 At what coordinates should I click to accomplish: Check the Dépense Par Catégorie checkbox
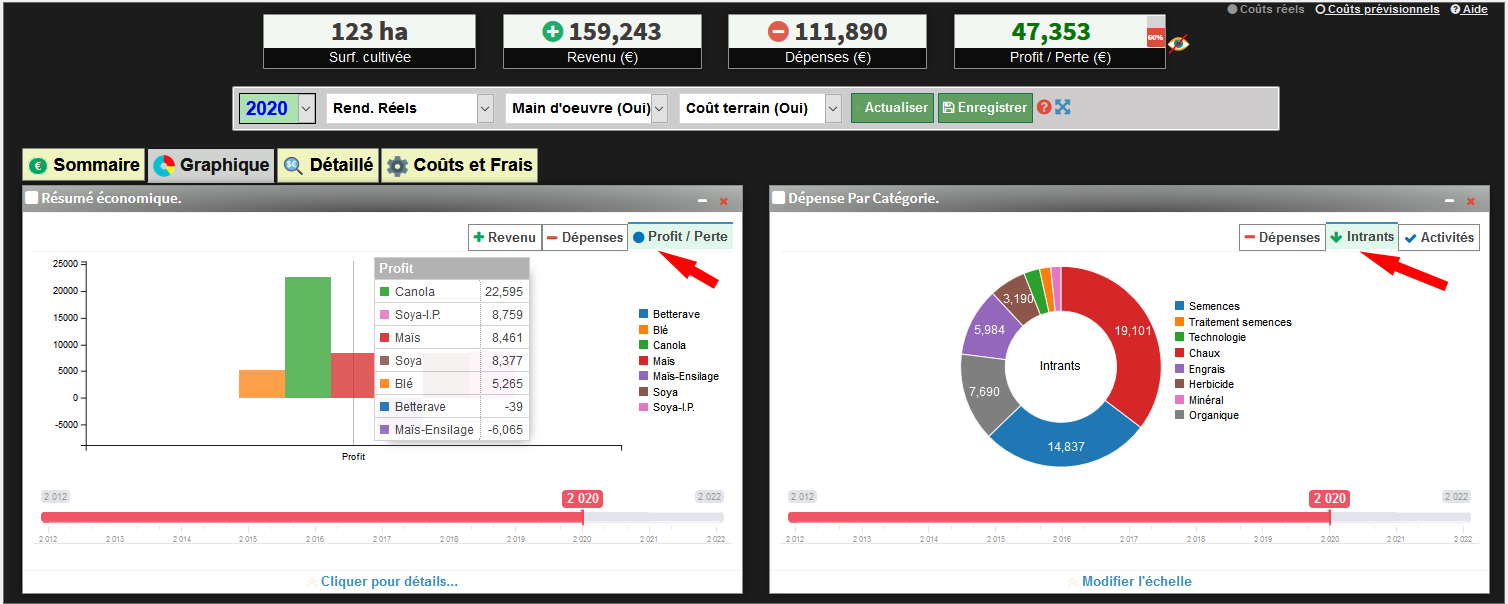click(779, 198)
